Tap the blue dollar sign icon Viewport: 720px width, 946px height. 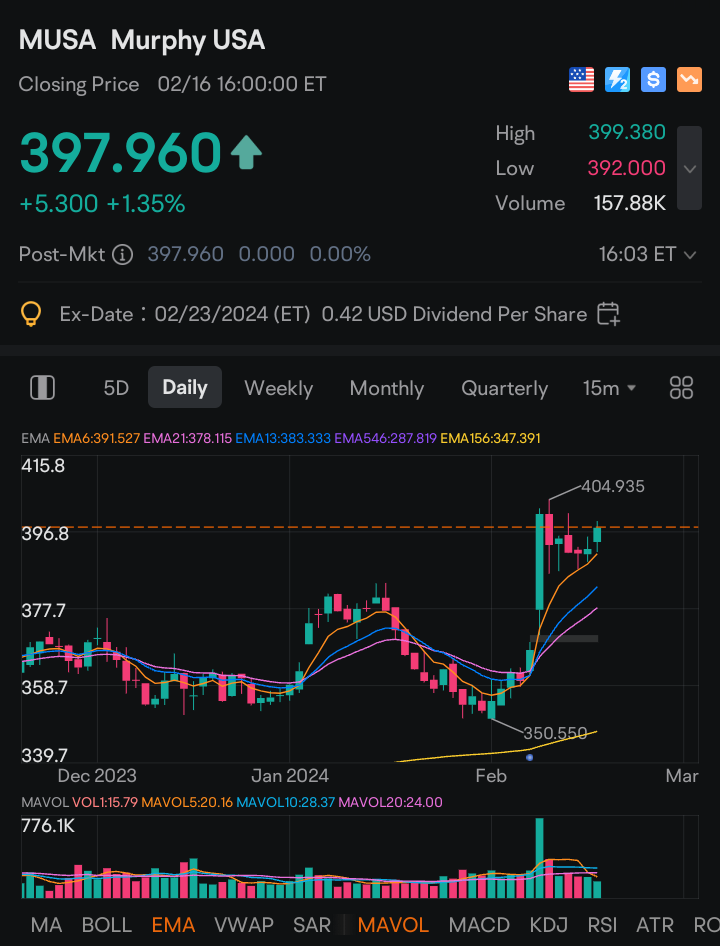(653, 80)
